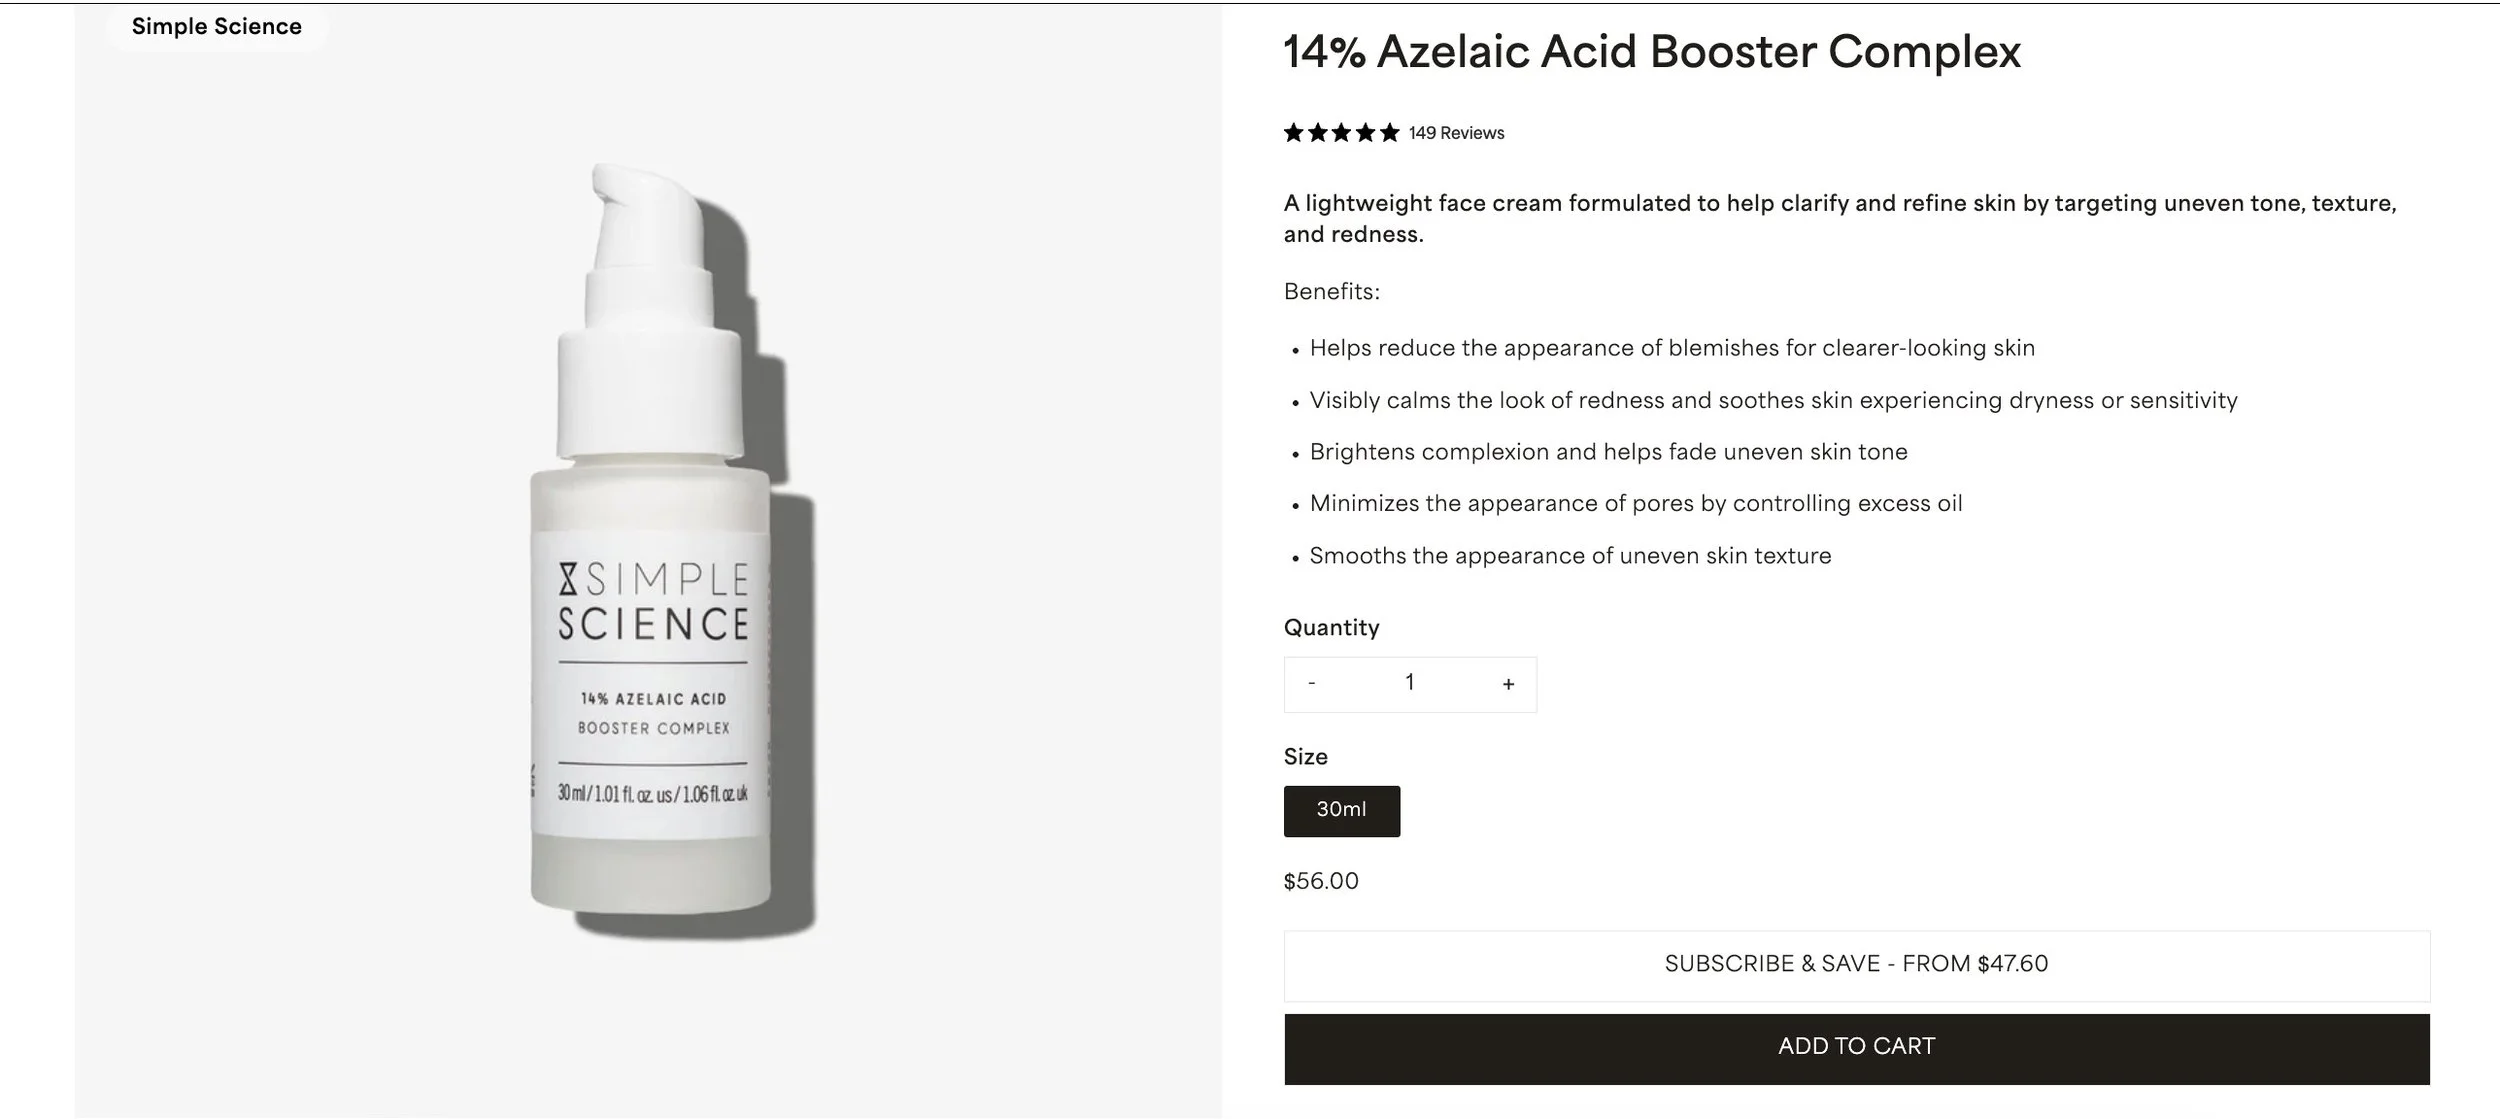Click the 'Minimizes the appearance of pores' bullet

[x=1636, y=504]
